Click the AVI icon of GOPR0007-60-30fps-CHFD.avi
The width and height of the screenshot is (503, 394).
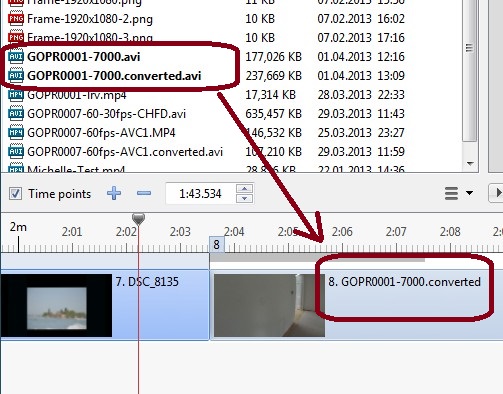click(x=16, y=114)
